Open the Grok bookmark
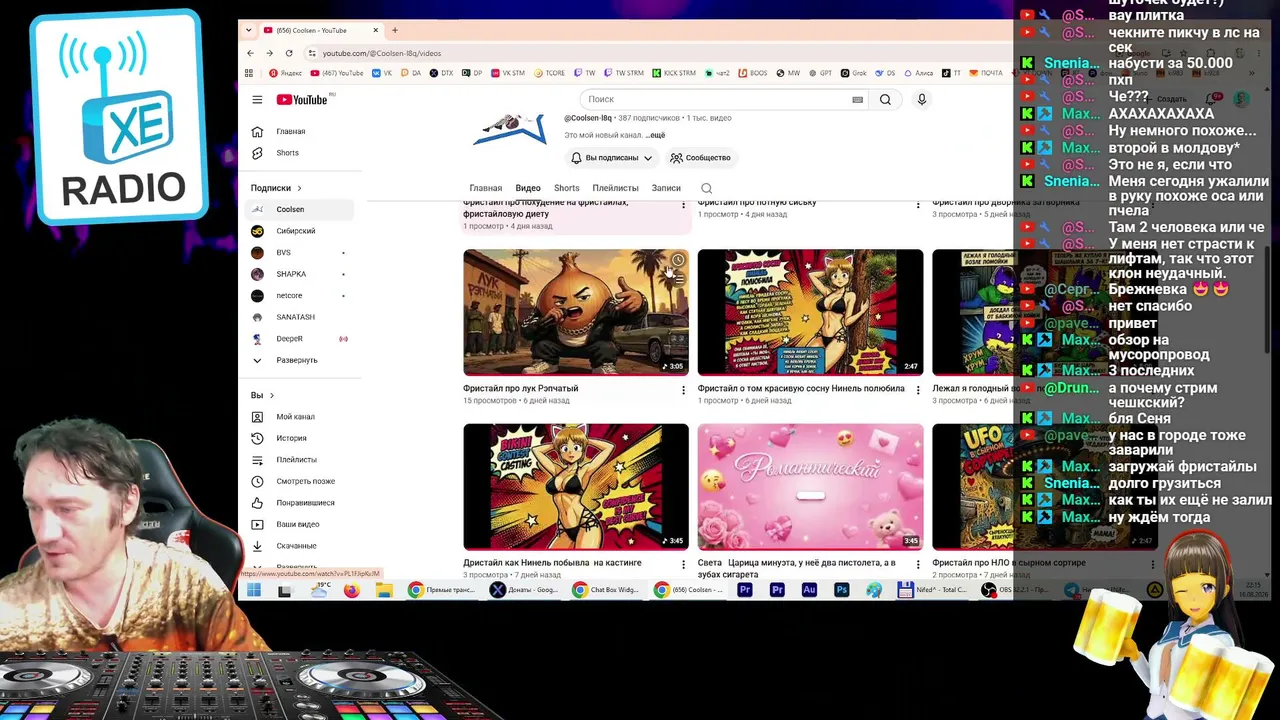Screen dimensions: 1280x720 pyautogui.click(x=854, y=73)
